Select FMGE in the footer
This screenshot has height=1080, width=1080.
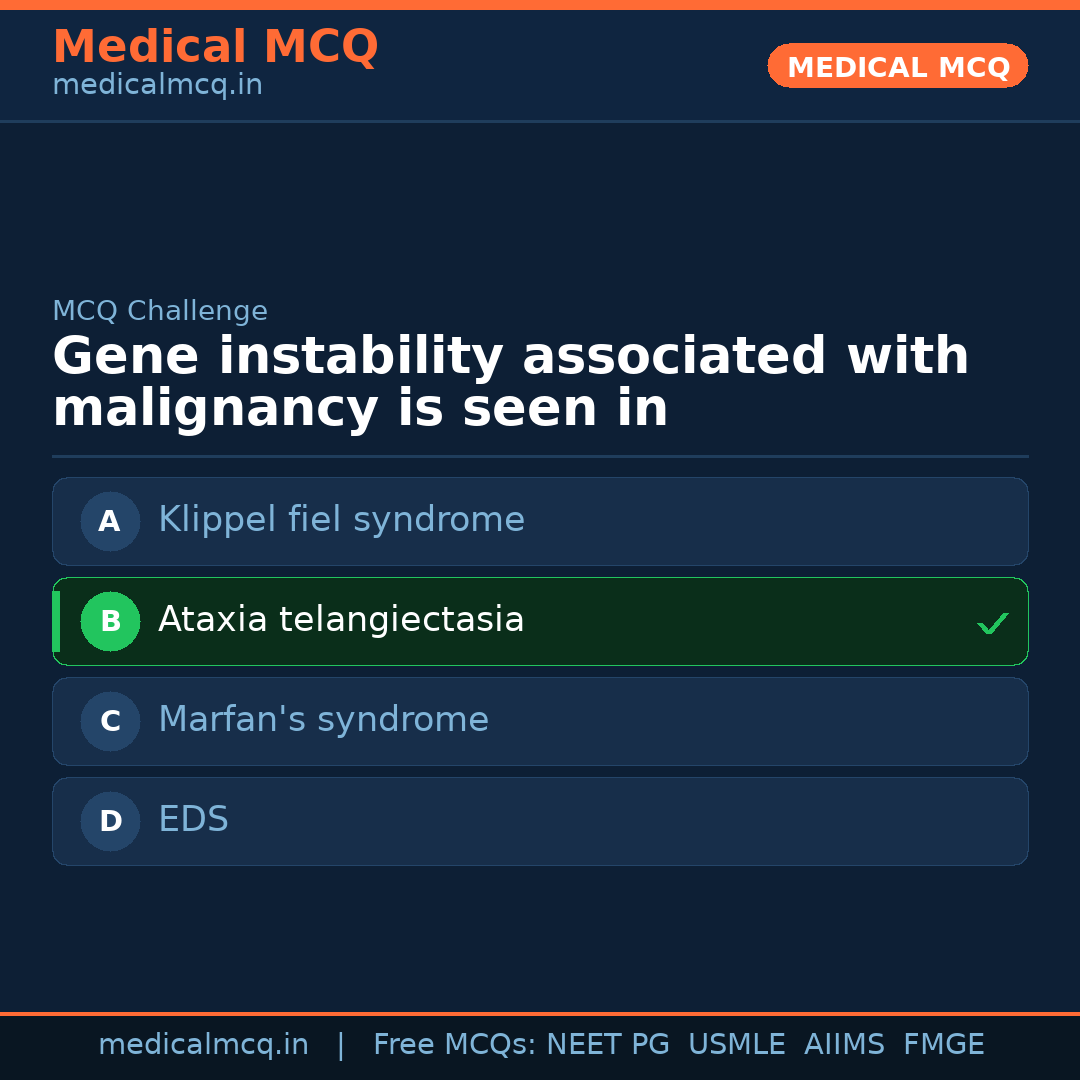[943, 1045]
